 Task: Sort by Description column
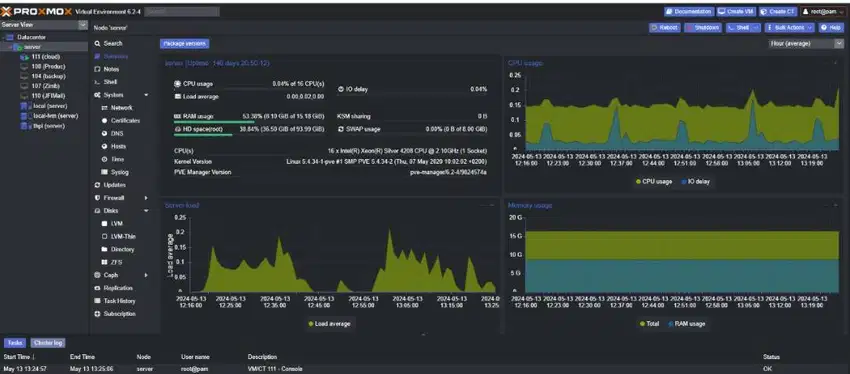[262, 357]
